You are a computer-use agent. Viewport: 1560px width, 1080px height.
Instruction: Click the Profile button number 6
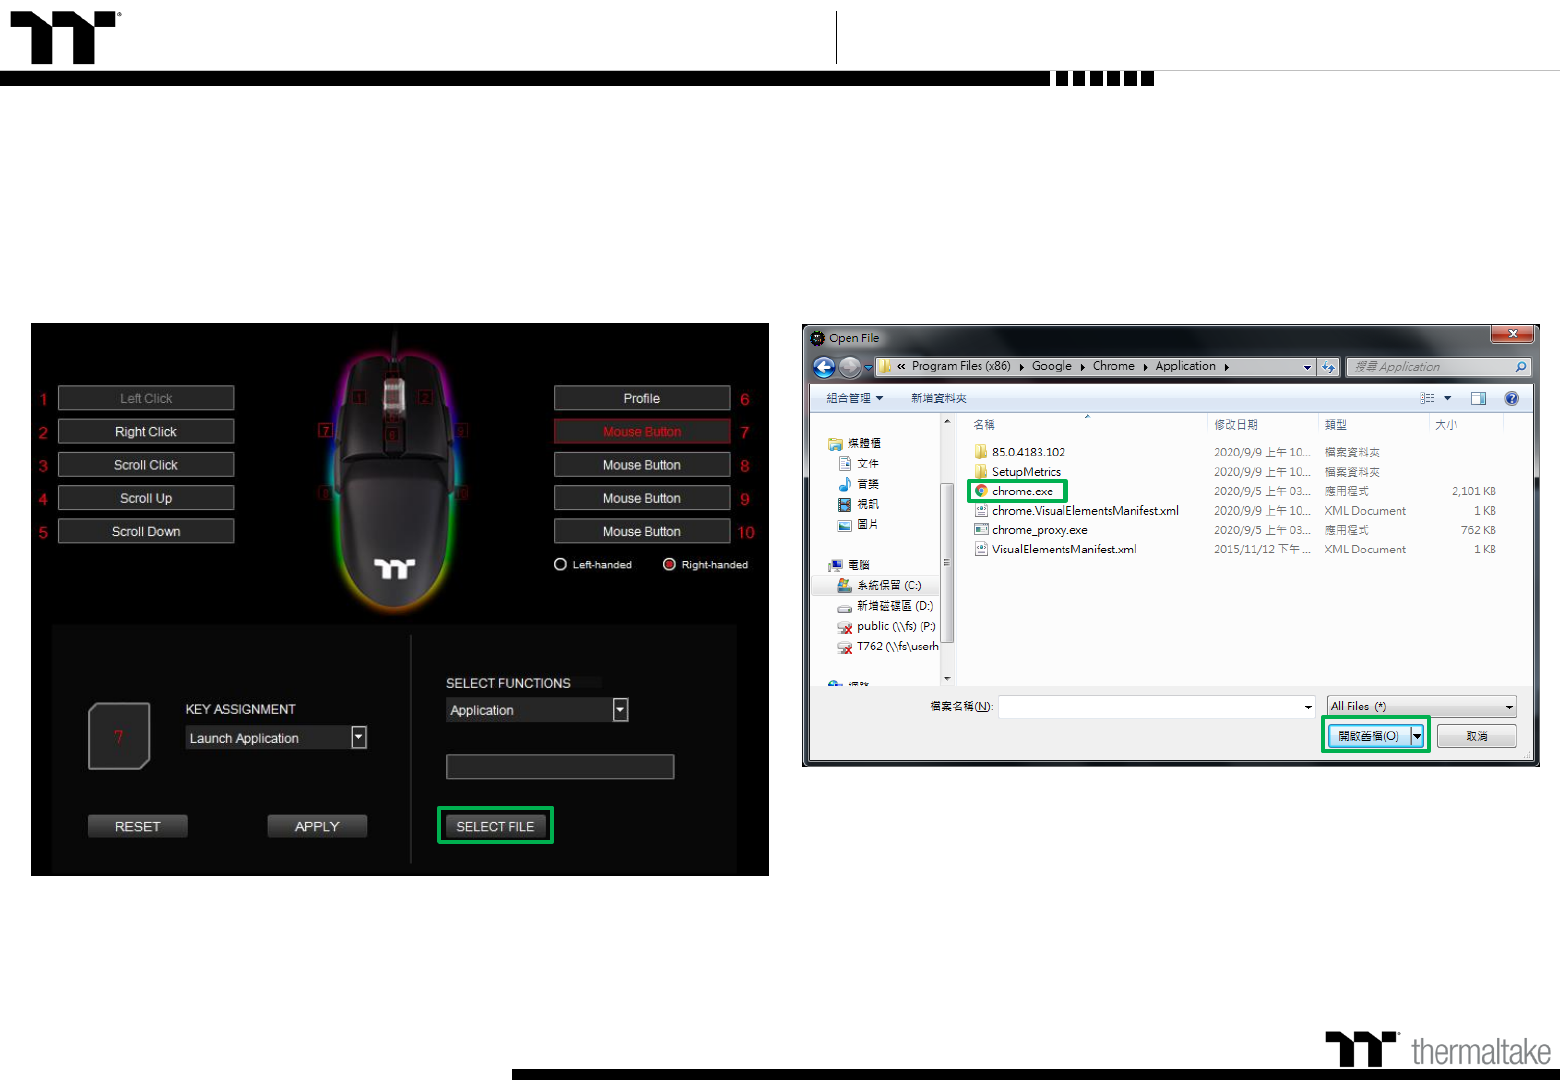pyautogui.click(x=641, y=398)
